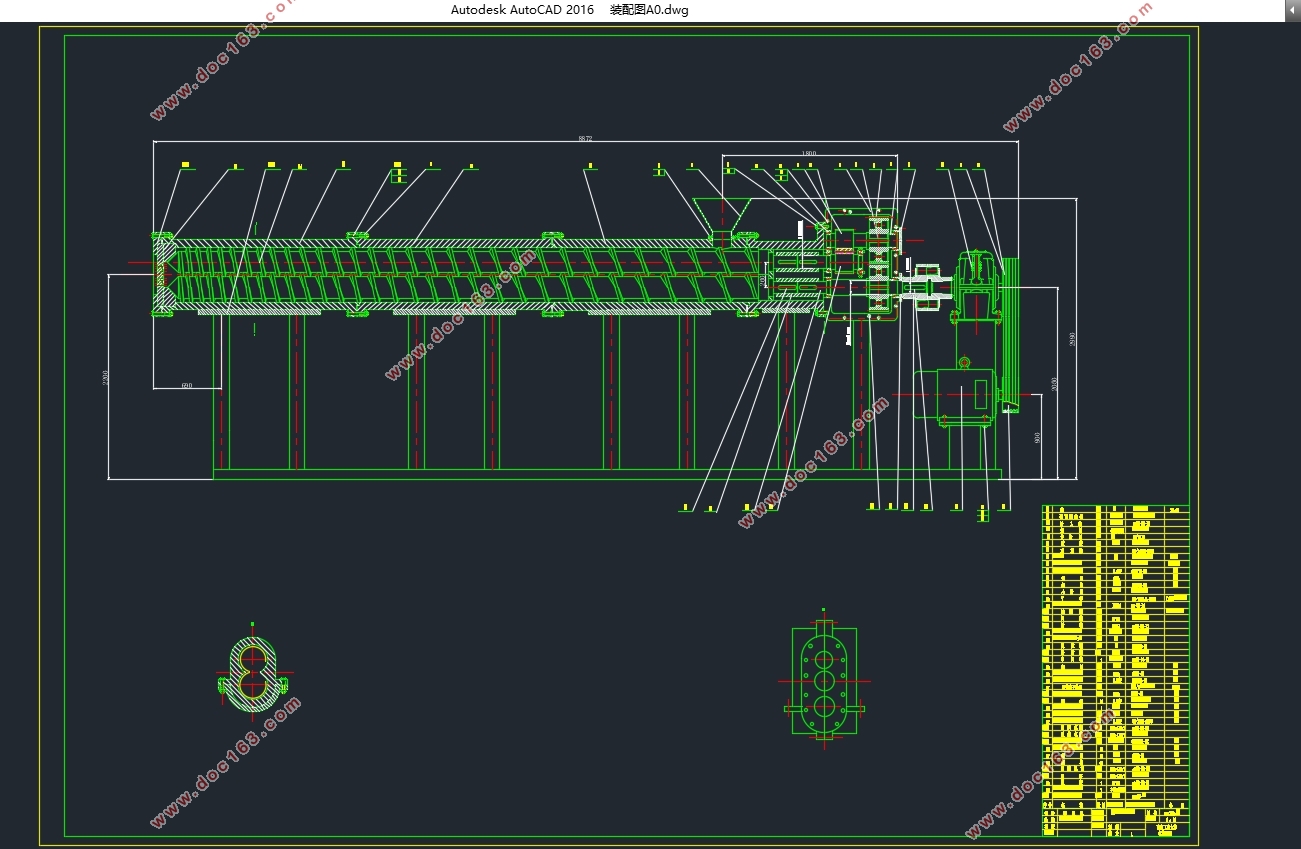Select the "1800" dimension text above gearbox

pos(808,153)
